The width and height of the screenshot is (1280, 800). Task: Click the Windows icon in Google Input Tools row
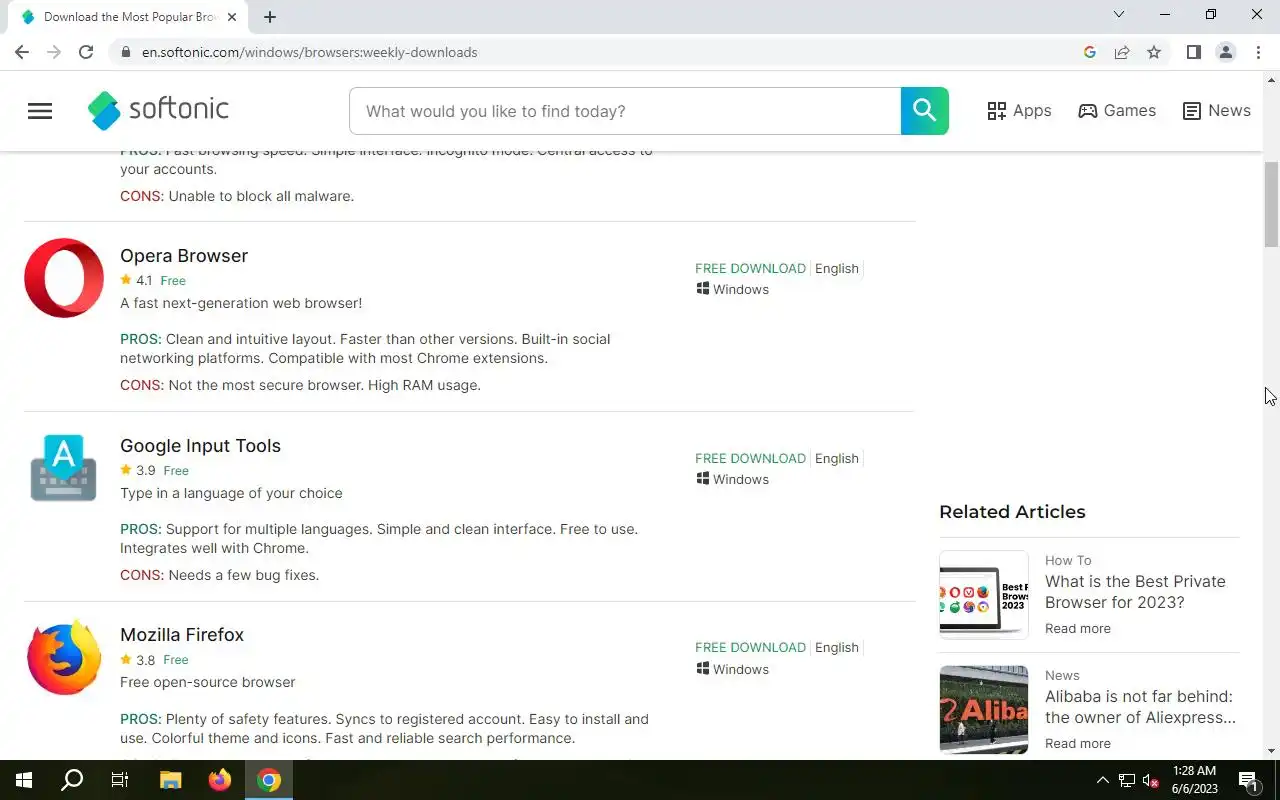(x=703, y=479)
